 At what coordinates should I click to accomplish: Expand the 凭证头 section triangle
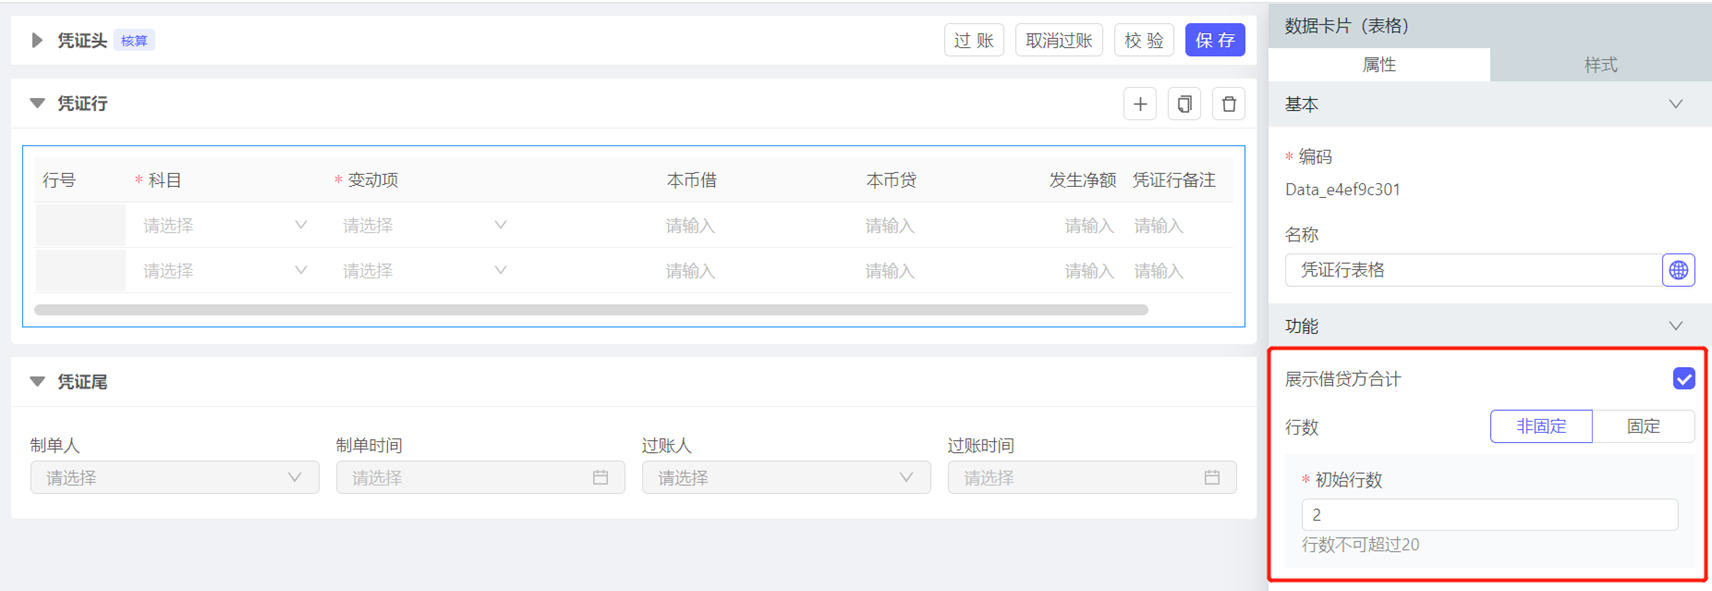tap(37, 40)
